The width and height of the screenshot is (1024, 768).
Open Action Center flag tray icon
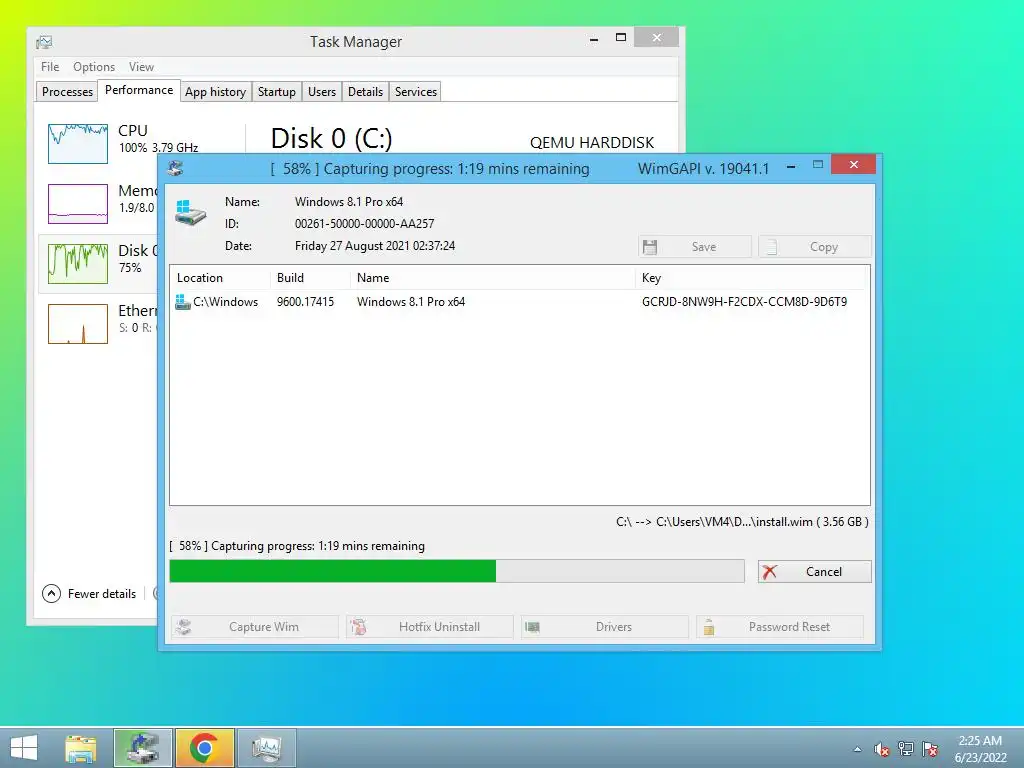(930, 749)
